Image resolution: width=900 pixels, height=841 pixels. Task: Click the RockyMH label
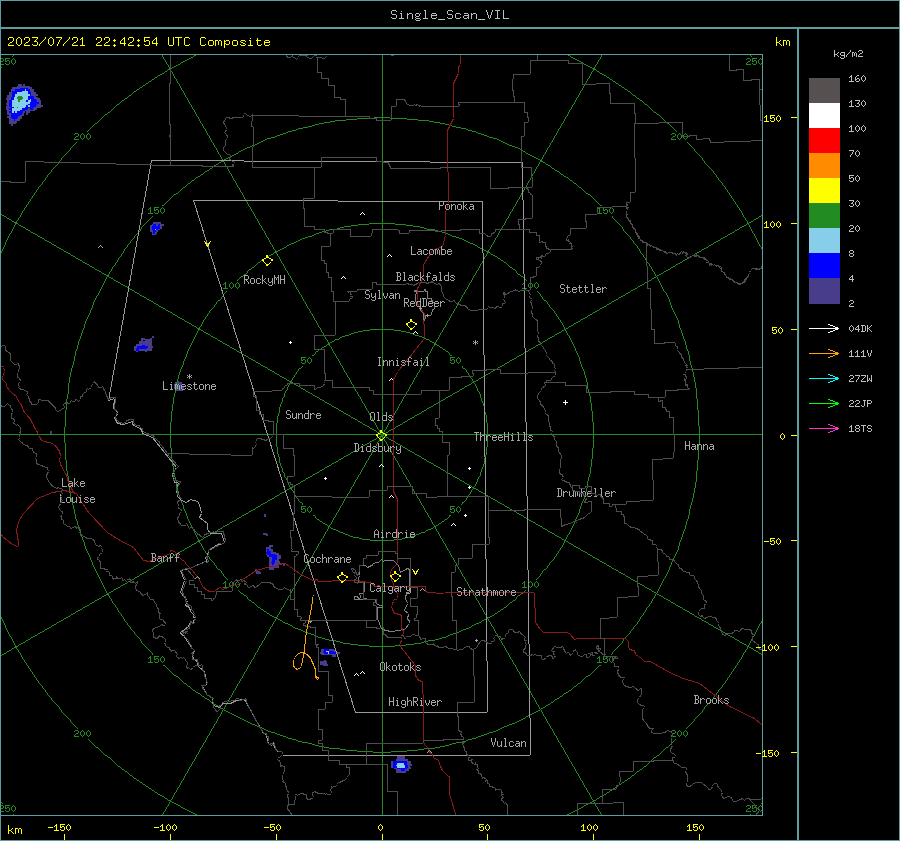coord(264,280)
